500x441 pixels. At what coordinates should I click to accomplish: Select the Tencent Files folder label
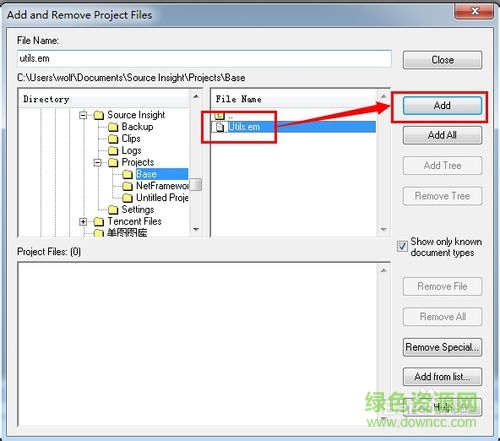(134, 222)
